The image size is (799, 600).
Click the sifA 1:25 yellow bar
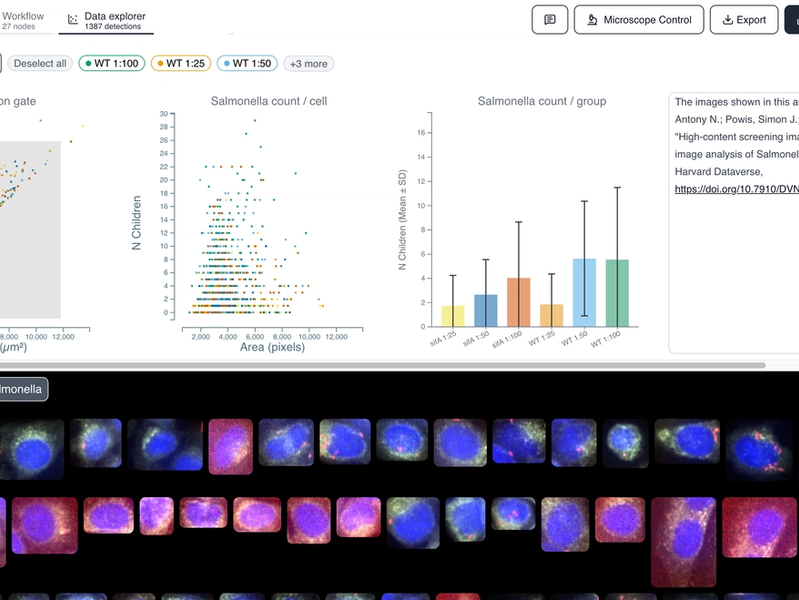pos(452,316)
